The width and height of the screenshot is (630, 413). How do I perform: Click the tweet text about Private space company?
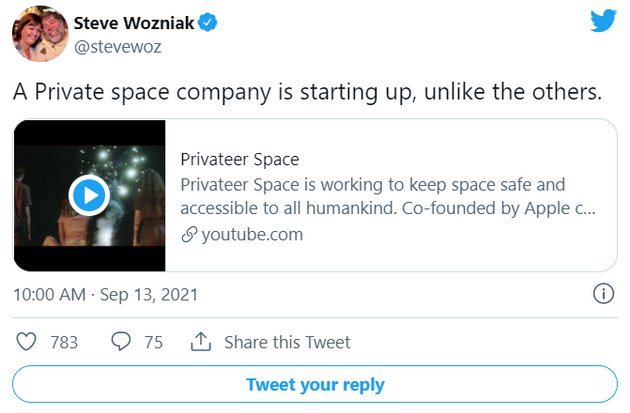click(x=308, y=92)
